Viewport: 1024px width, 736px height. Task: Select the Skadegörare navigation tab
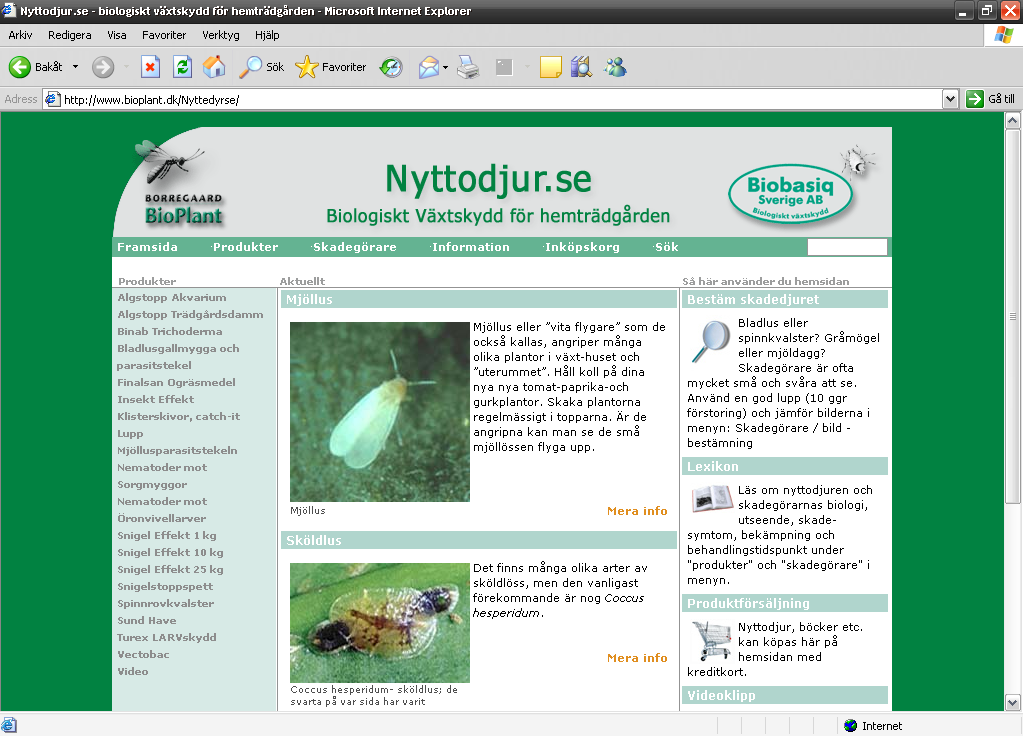coord(355,247)
